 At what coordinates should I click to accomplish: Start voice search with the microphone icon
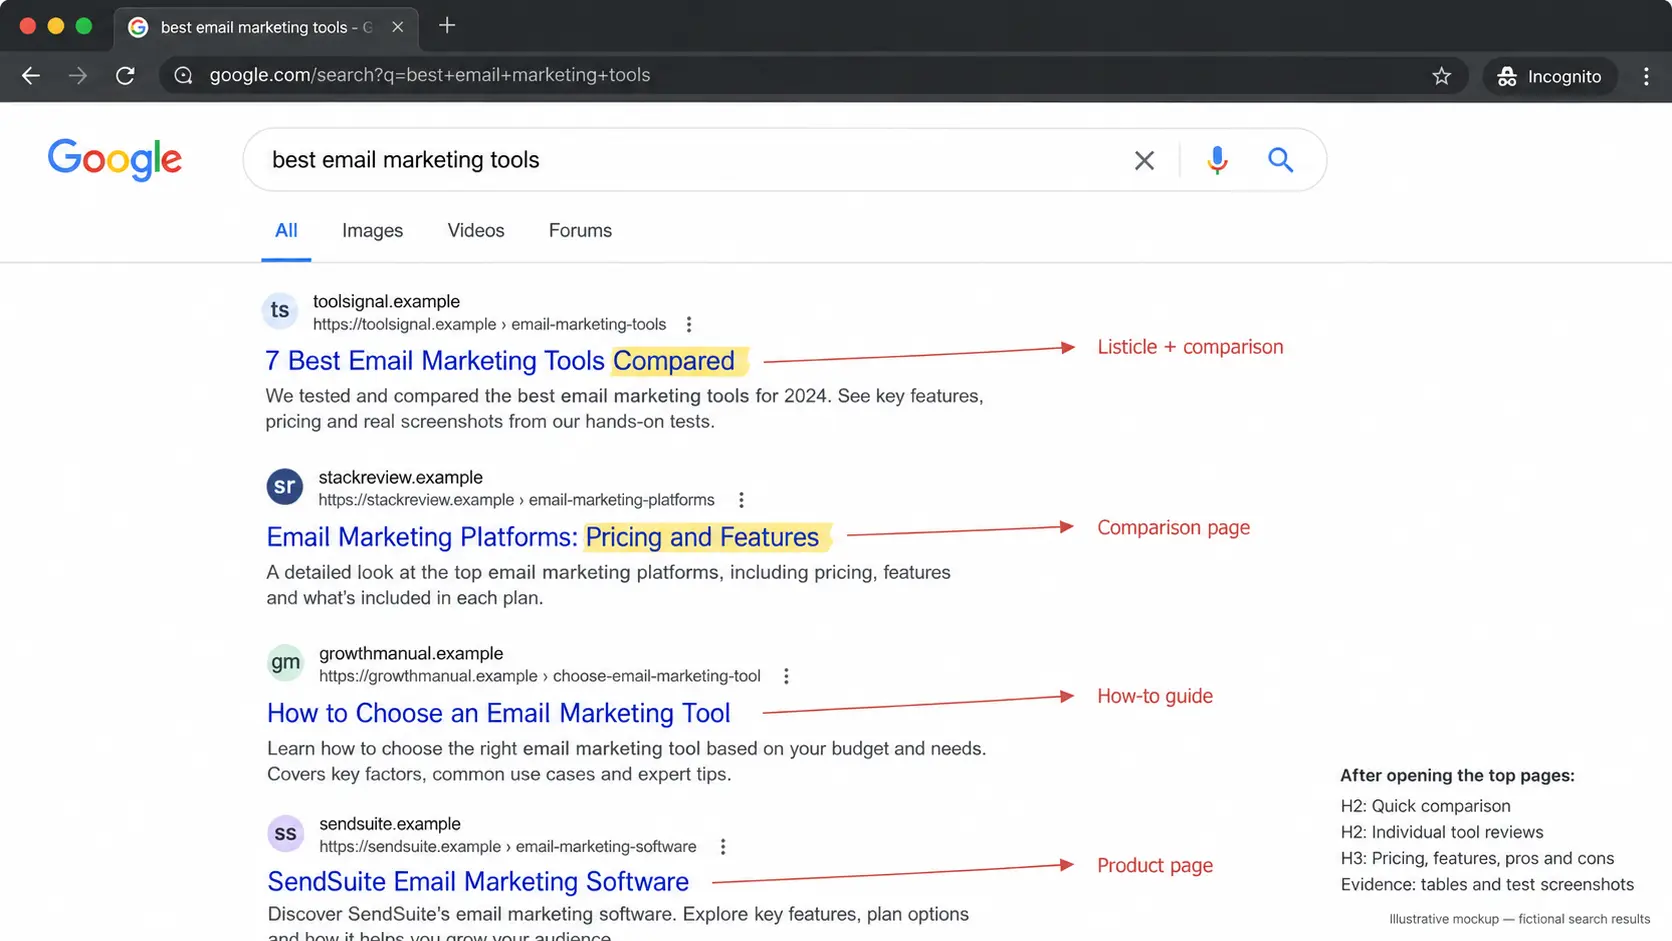tap(1217, 160)
